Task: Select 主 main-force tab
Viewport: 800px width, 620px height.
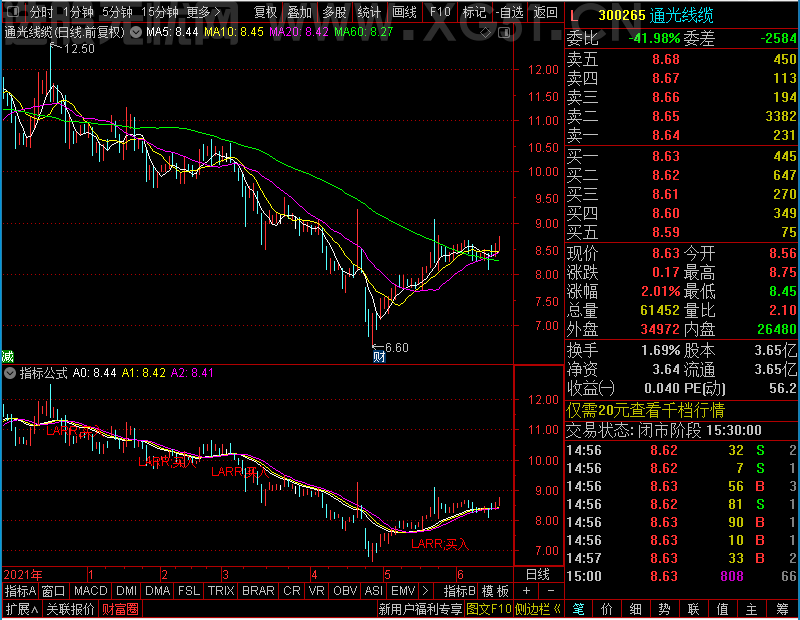Action: coord(752,609)
